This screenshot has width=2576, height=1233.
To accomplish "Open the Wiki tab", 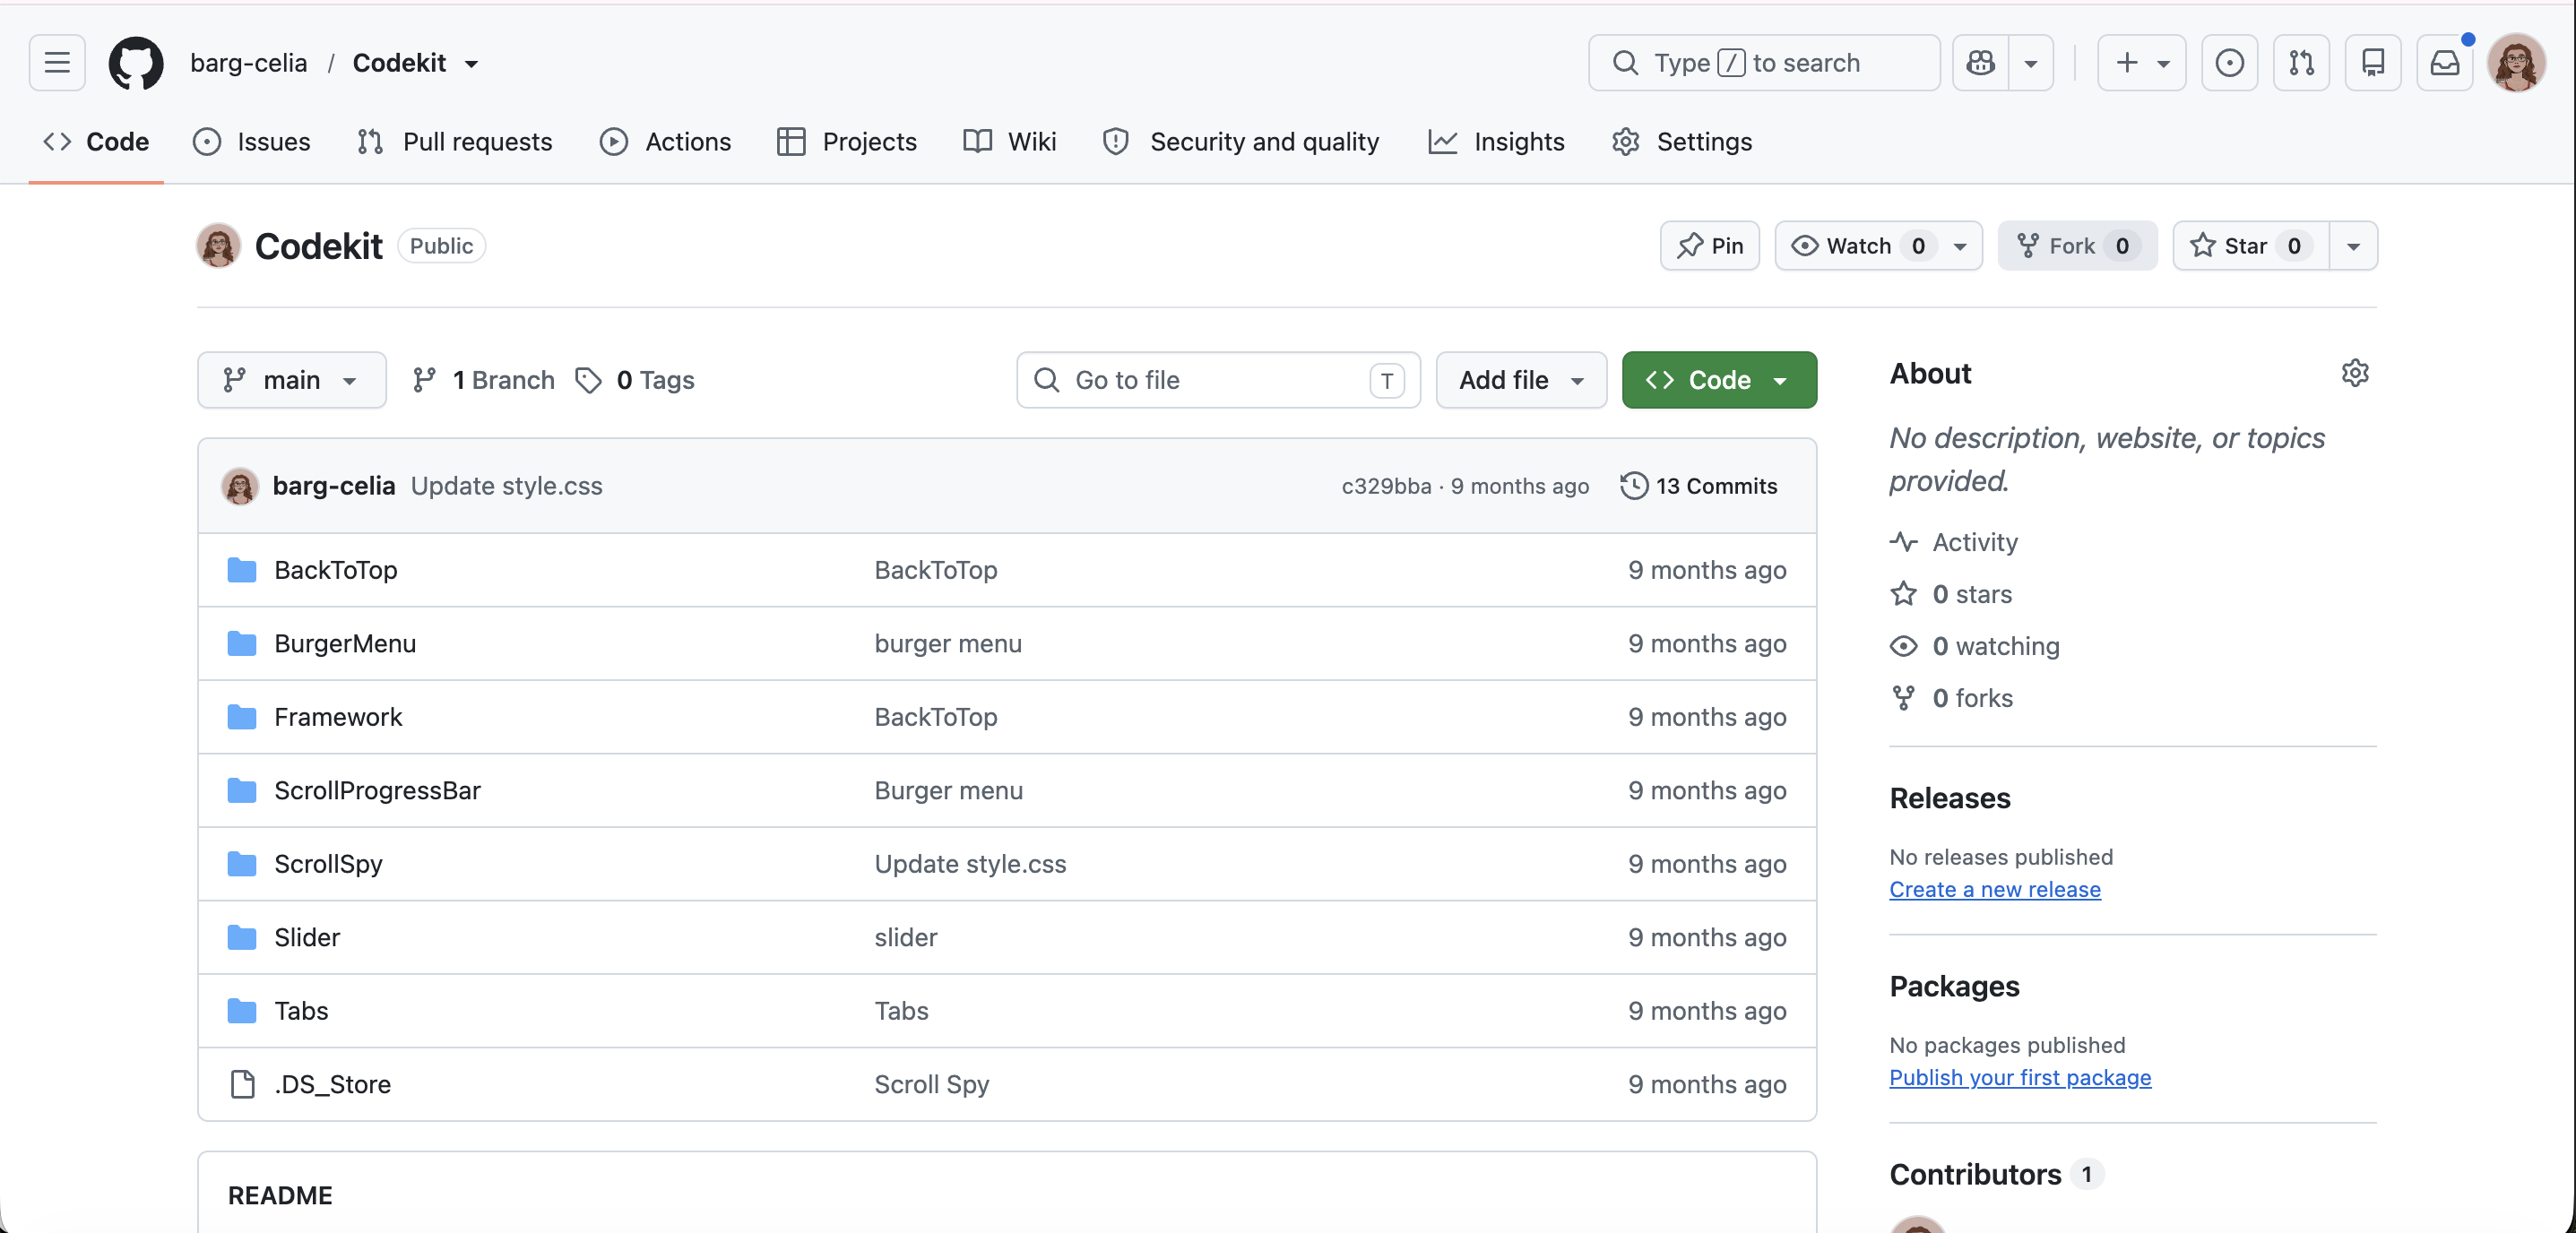I will tap(1010, 142).
